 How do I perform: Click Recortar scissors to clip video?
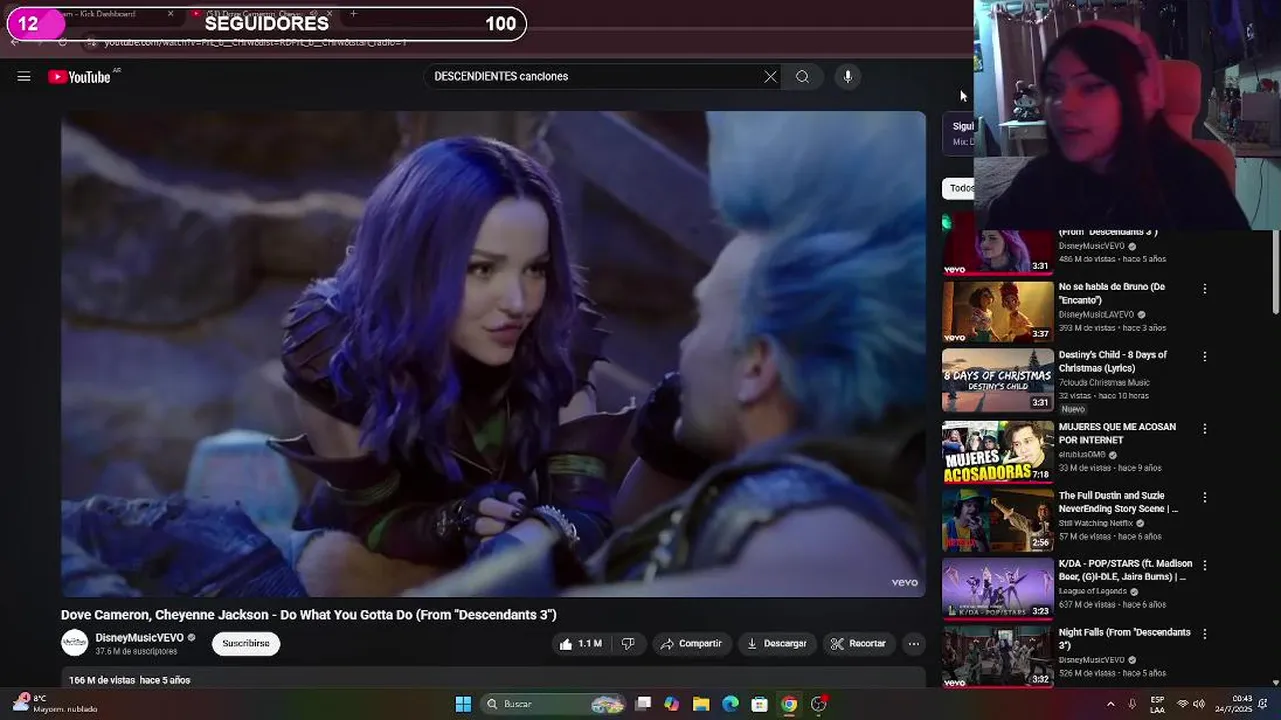[858, 644]
